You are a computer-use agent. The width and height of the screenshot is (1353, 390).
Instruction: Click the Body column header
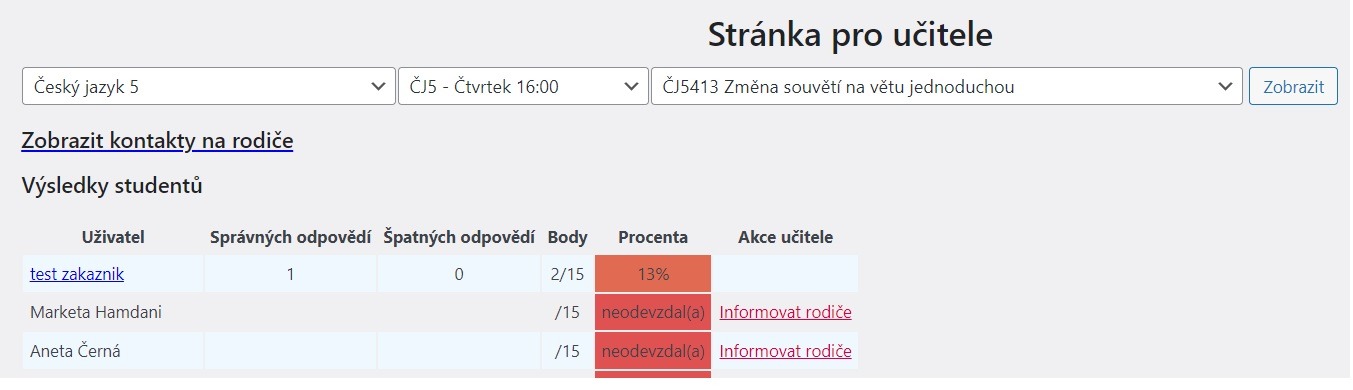coord(567,237)
